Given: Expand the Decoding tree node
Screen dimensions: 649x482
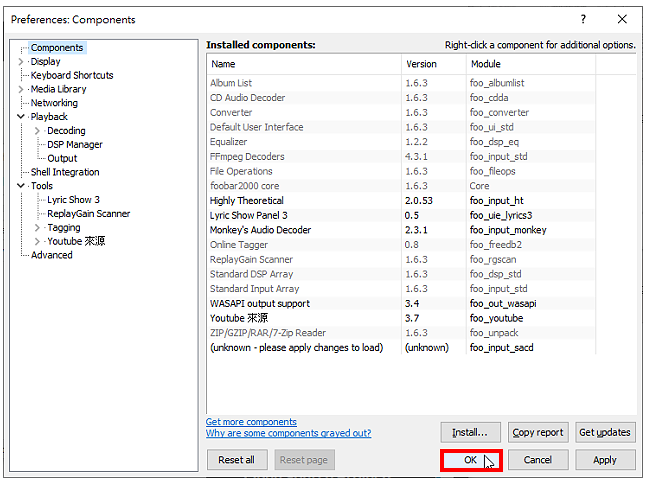Looking at the screenshot, I should [x=37, y=131].
